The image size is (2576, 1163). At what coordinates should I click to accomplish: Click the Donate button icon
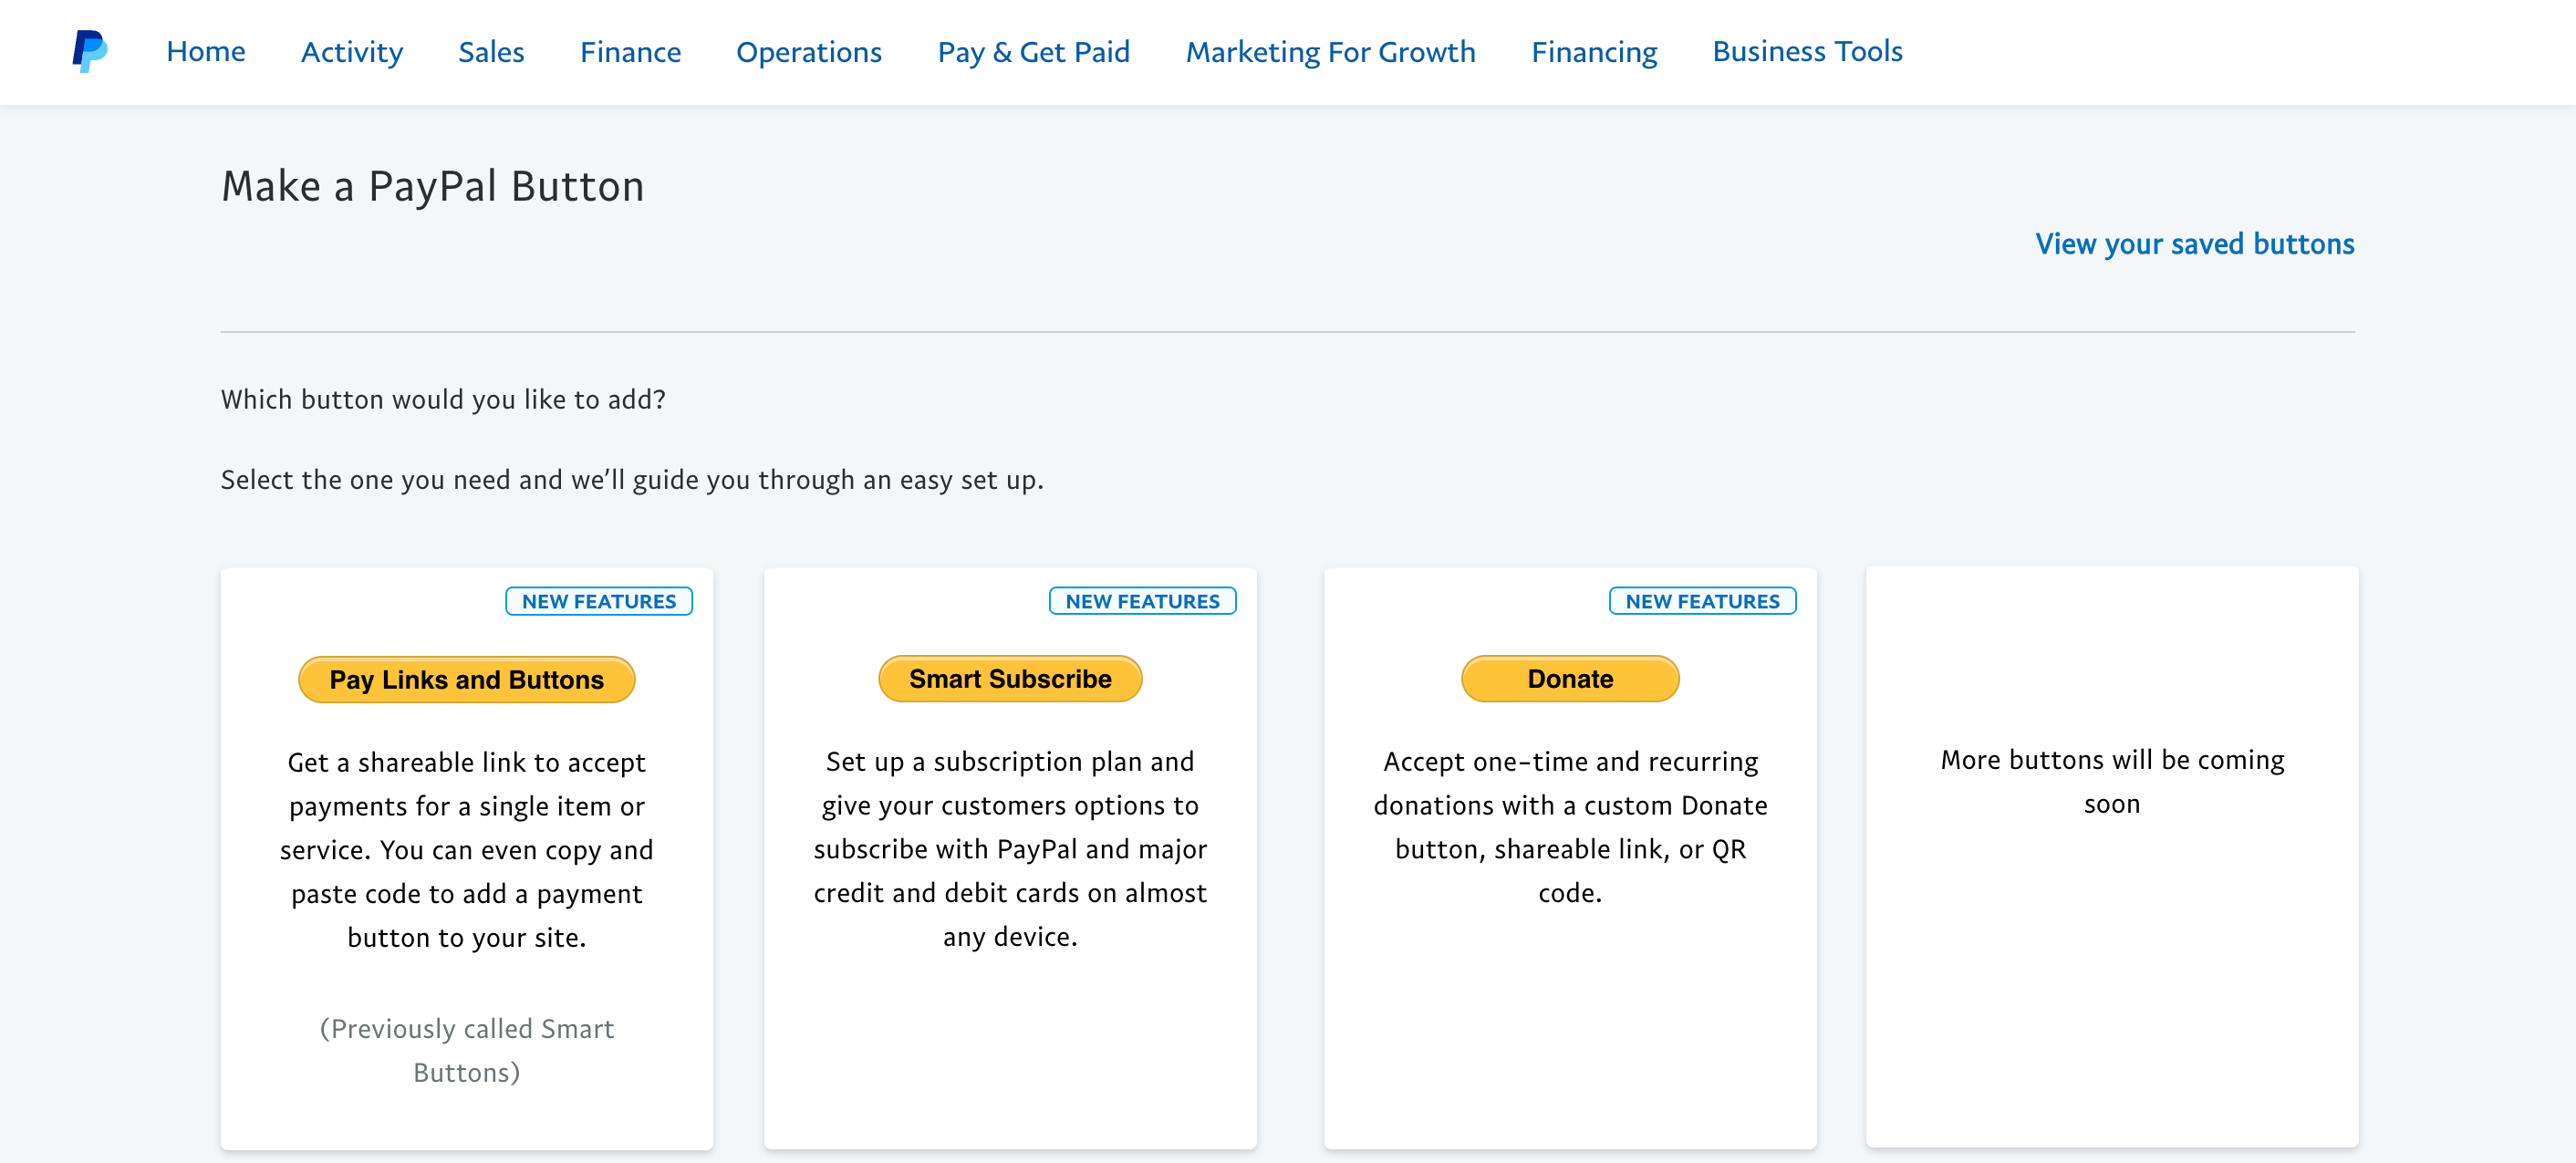click(x=1569, y=679)
